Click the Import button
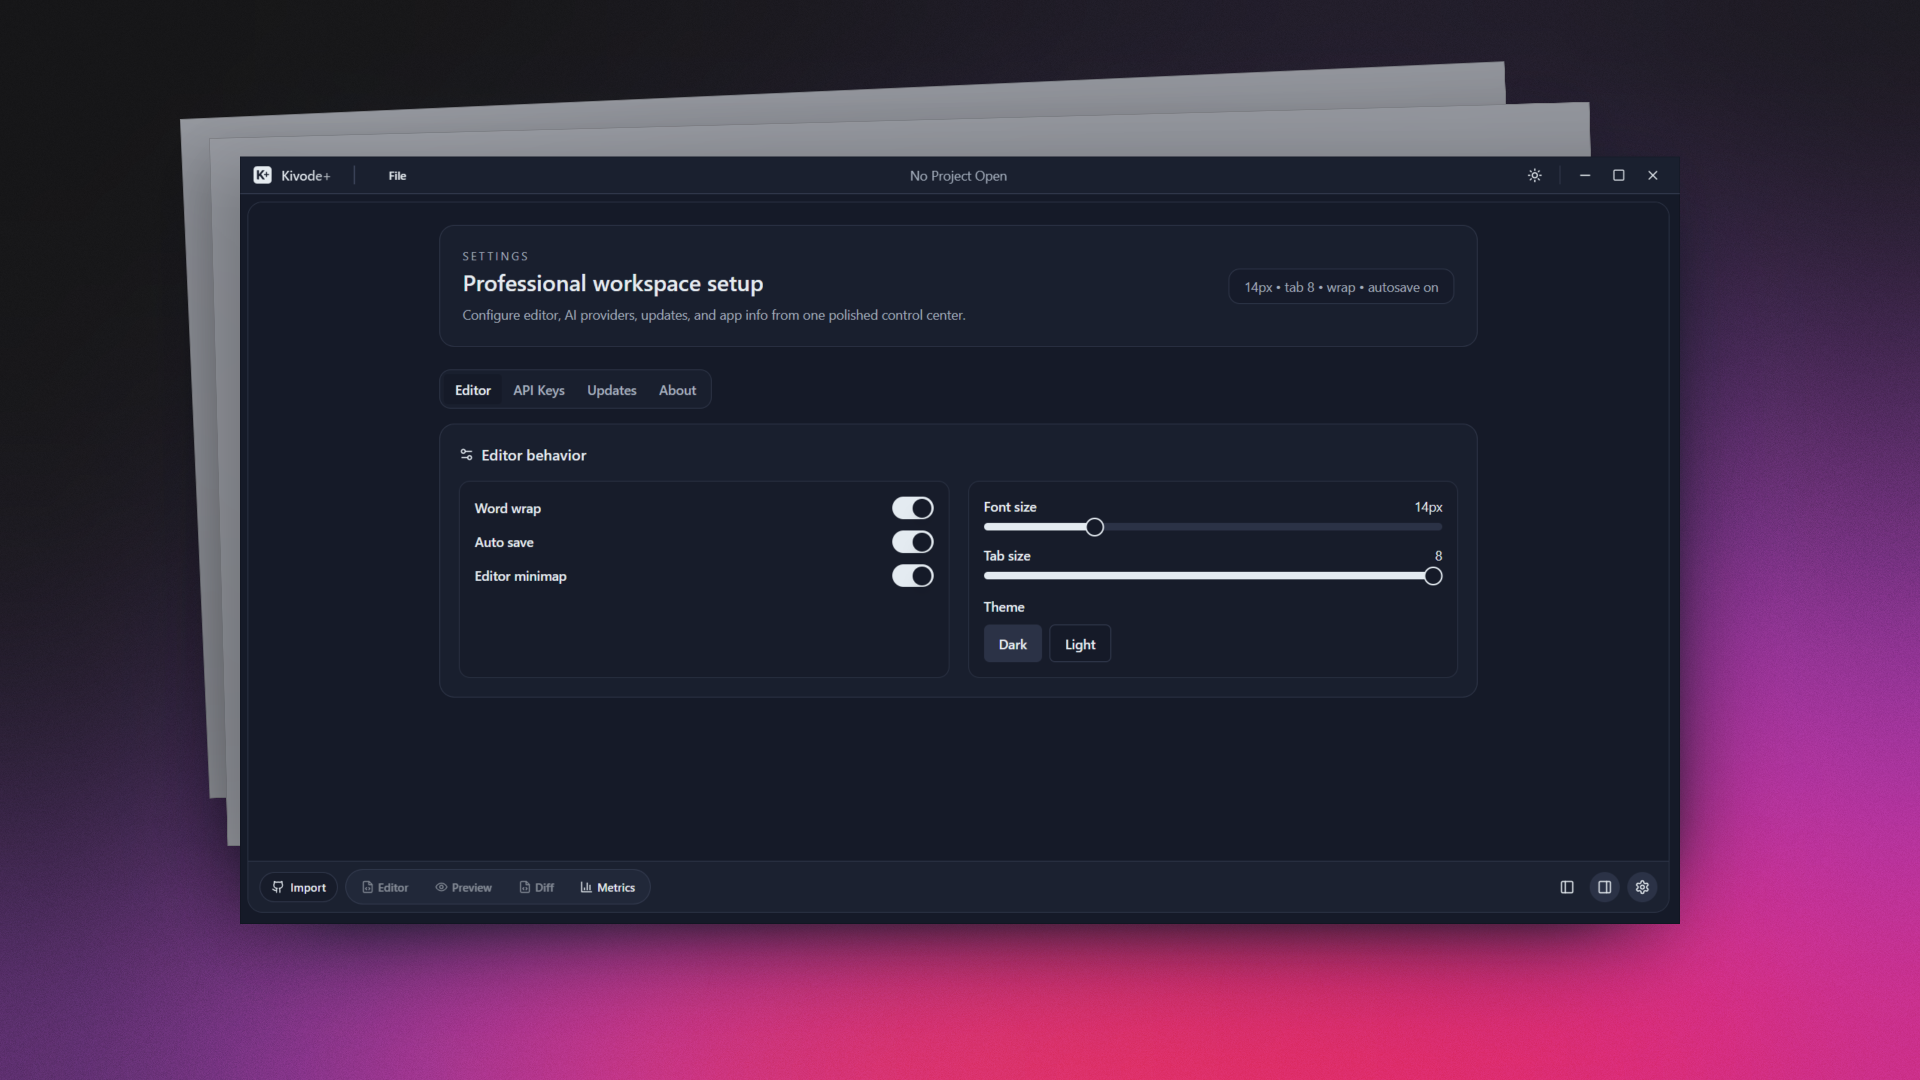 pos(299,887)
